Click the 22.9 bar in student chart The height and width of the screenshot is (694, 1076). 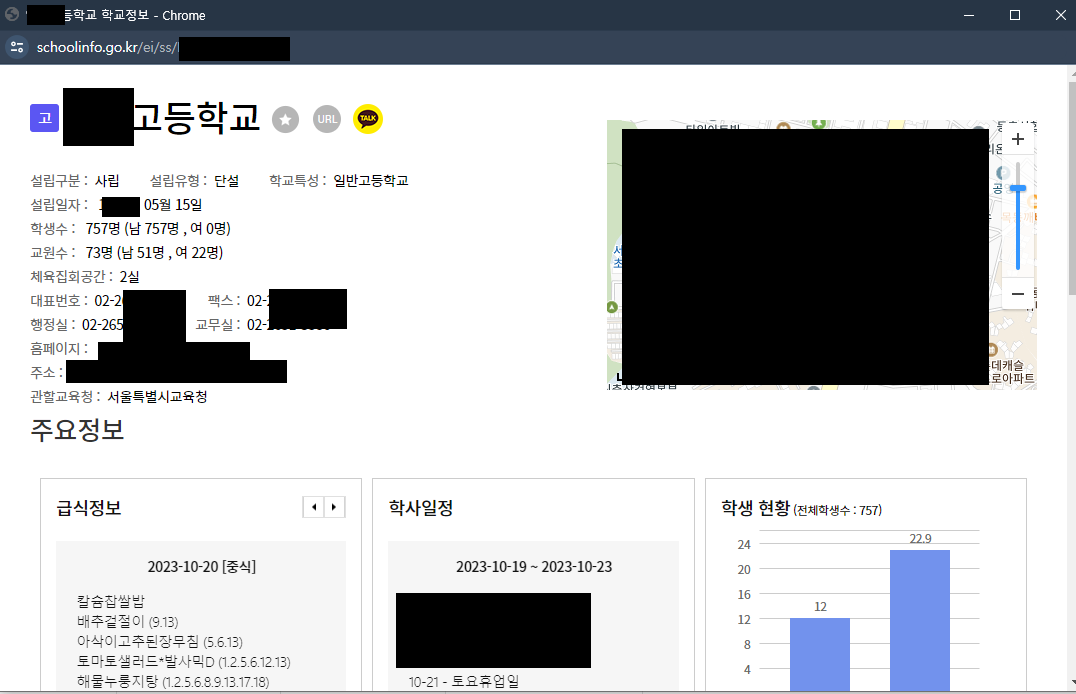(920, 620)
